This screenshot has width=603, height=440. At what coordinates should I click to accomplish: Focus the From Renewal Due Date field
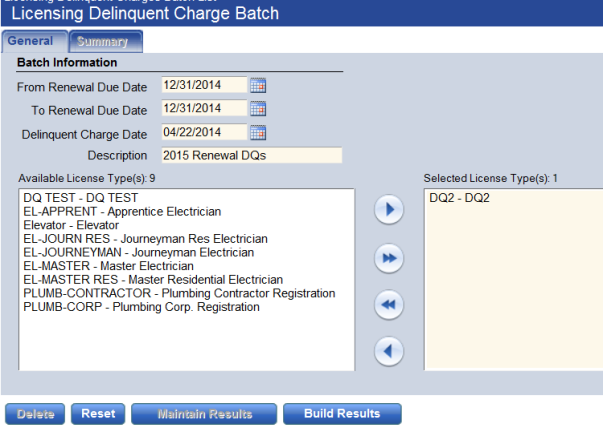pos(203,86)
